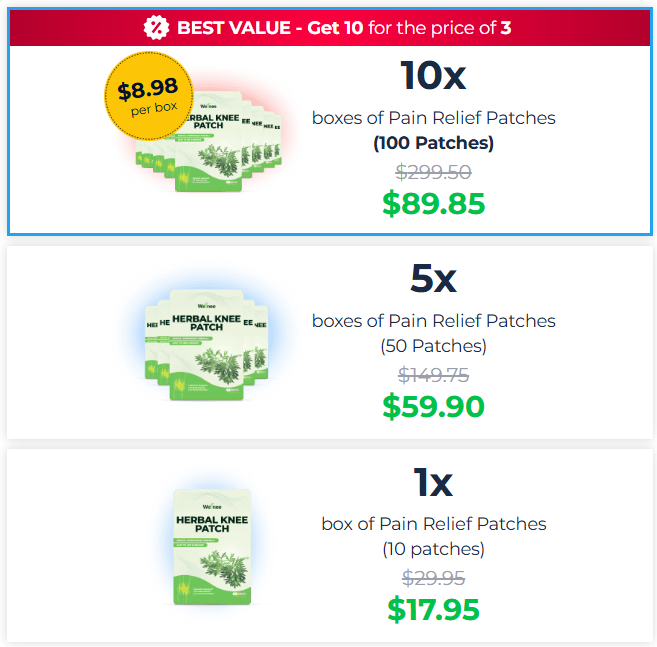Select the BEST VALUE red banner

tap(329, 27)
